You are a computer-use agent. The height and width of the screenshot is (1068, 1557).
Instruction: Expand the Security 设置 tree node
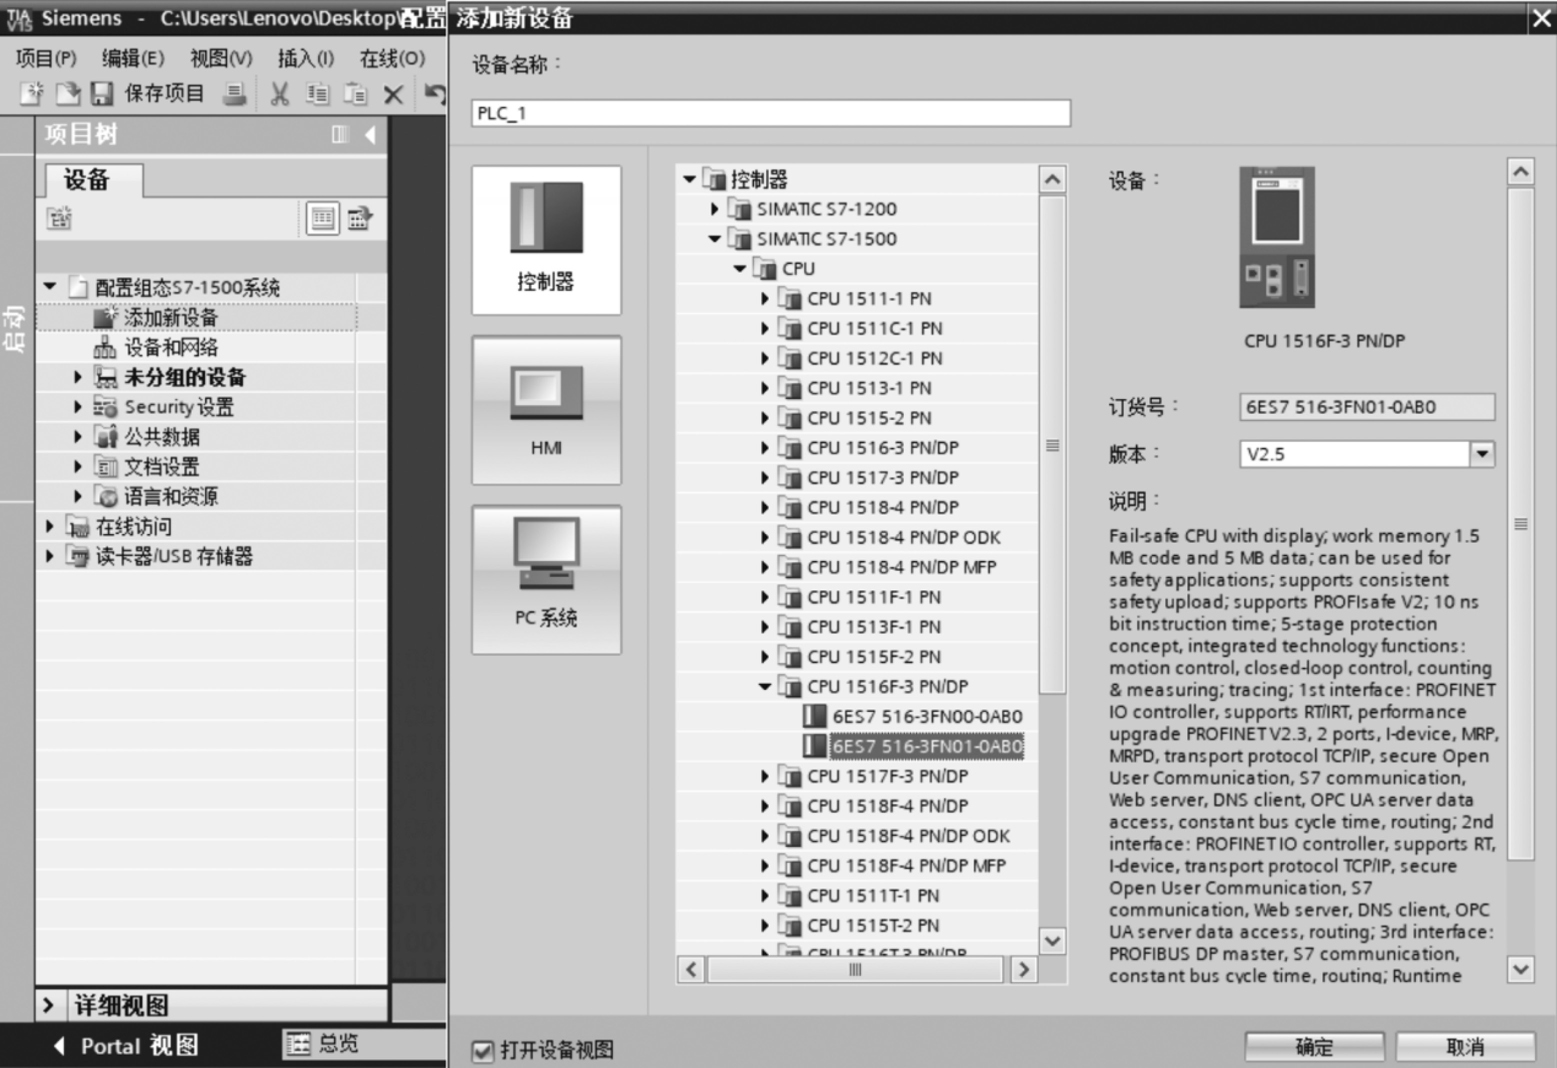coord(77,407)
